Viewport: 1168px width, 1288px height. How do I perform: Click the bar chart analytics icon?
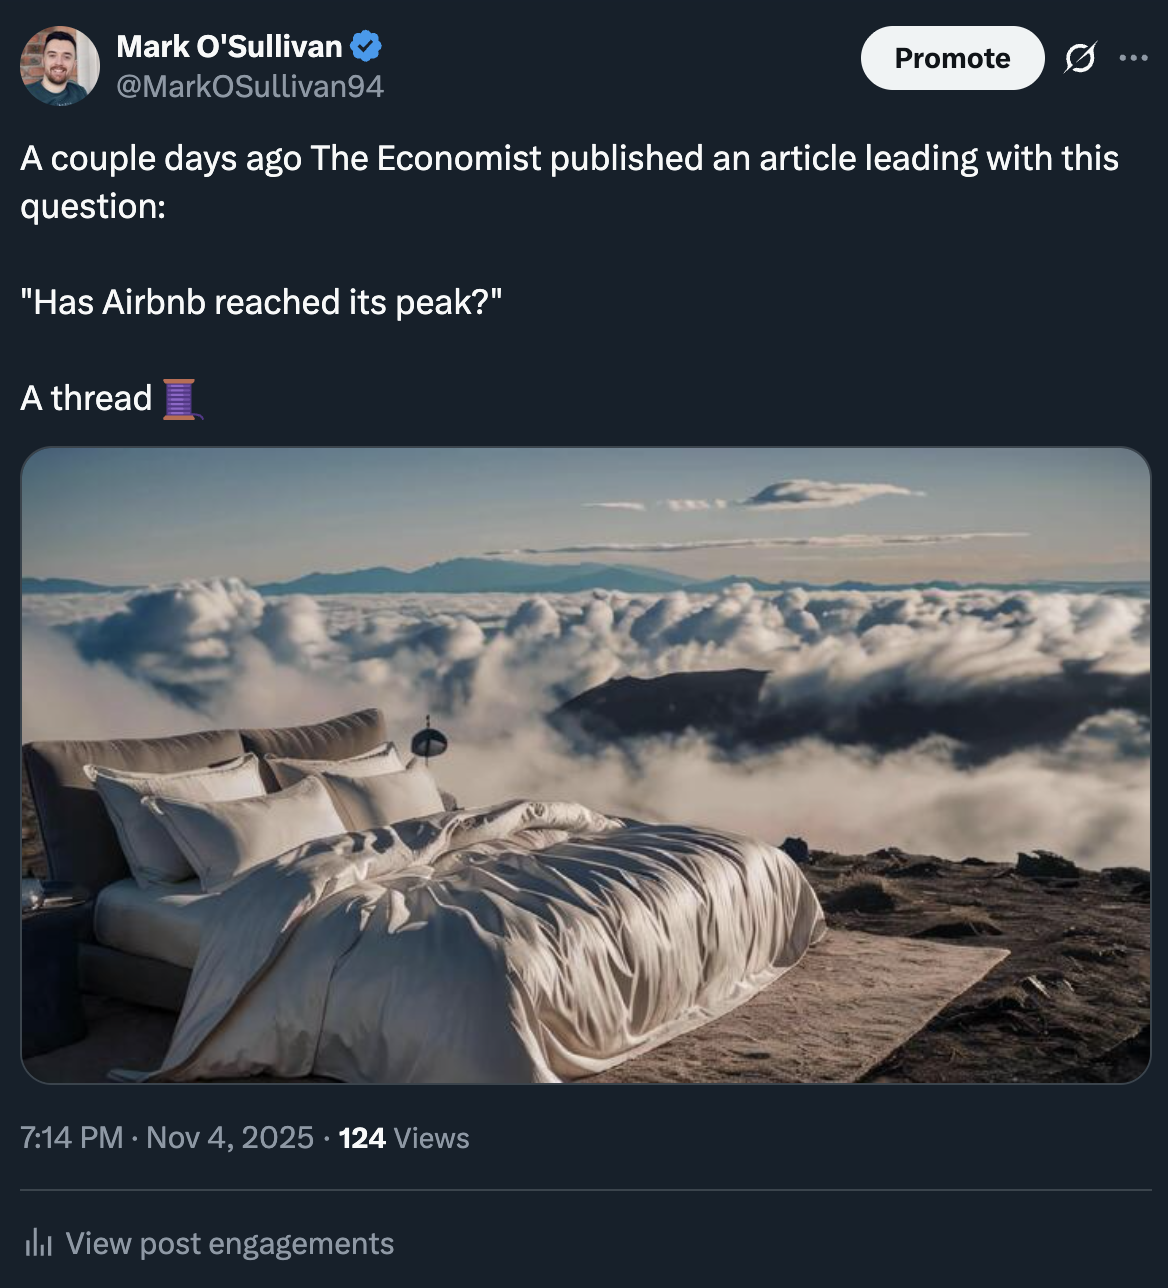click(x=38, y=1243)
